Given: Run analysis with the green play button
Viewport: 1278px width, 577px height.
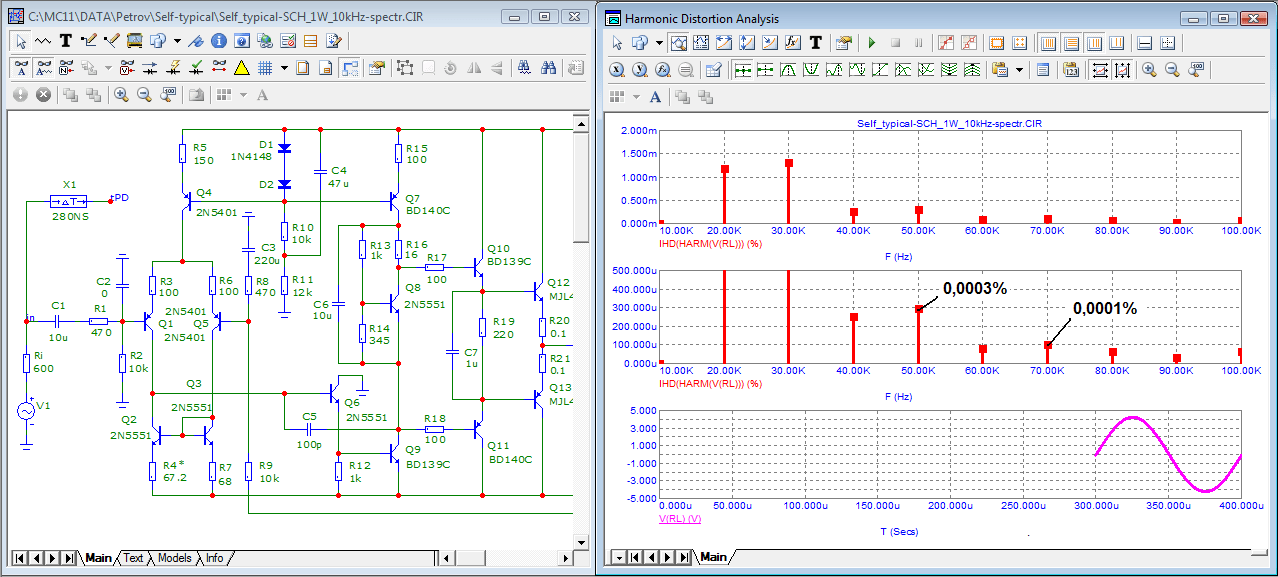Looking at the screenshot, I should (x=872, y=43).
